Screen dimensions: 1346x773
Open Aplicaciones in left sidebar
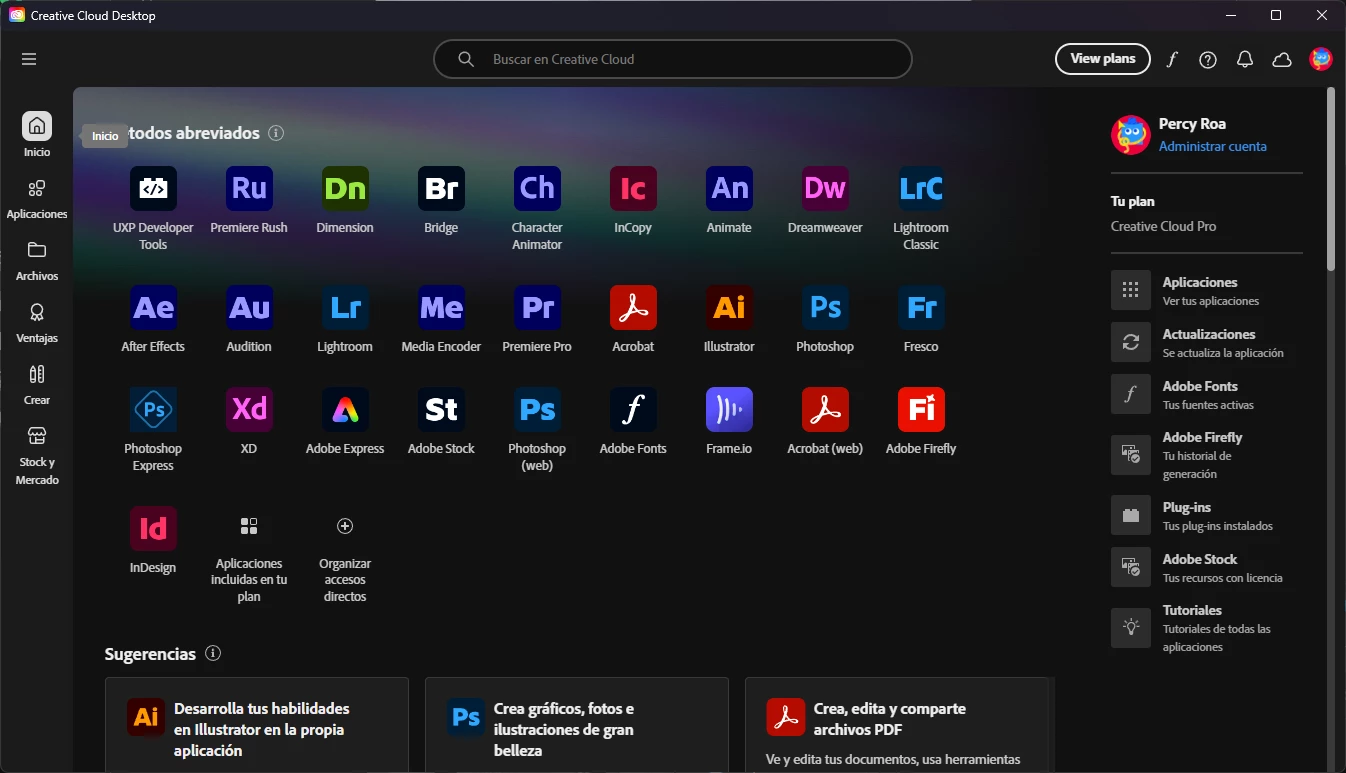click(37, 198)
